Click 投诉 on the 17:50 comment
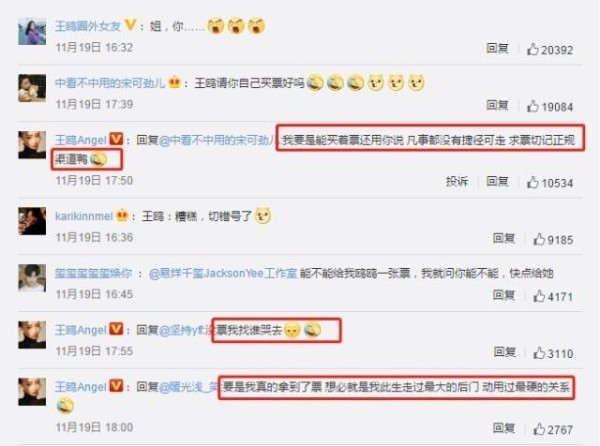 click(457, 181)
